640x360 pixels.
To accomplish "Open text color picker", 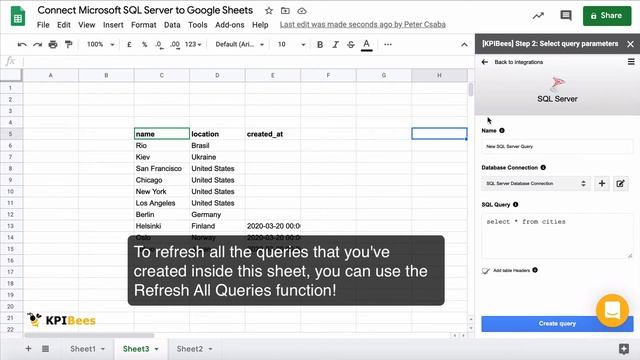I will tap(367, 44).
